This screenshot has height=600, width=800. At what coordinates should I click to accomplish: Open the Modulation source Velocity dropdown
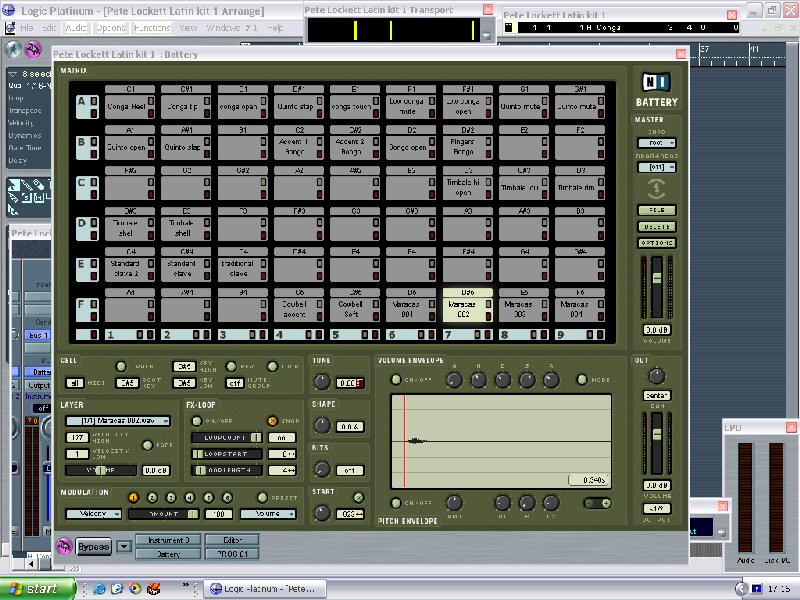[x=93, y=514]
